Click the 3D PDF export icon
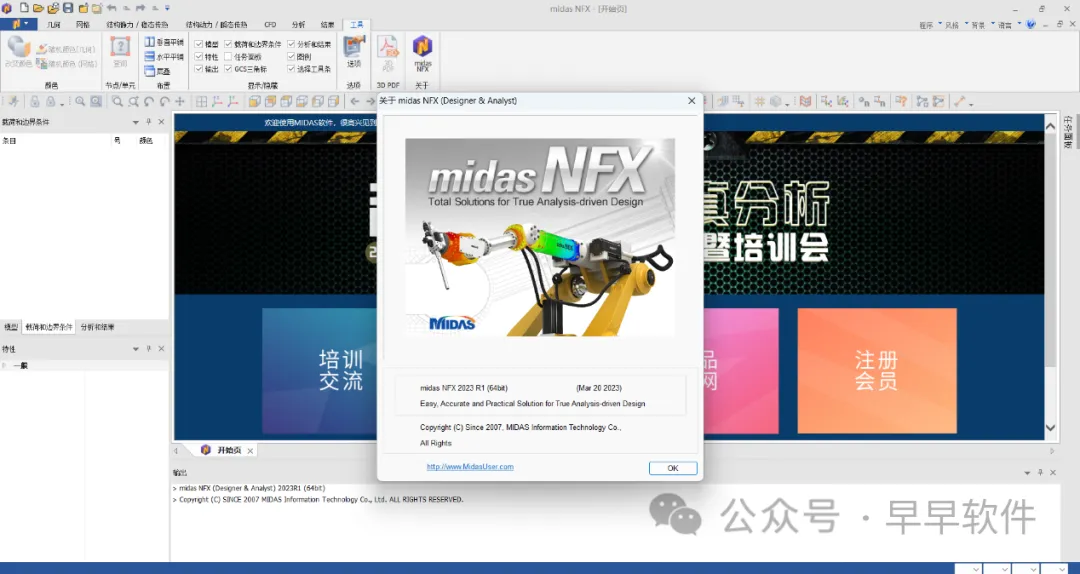Screen dimensions: 1080x574 388,52
